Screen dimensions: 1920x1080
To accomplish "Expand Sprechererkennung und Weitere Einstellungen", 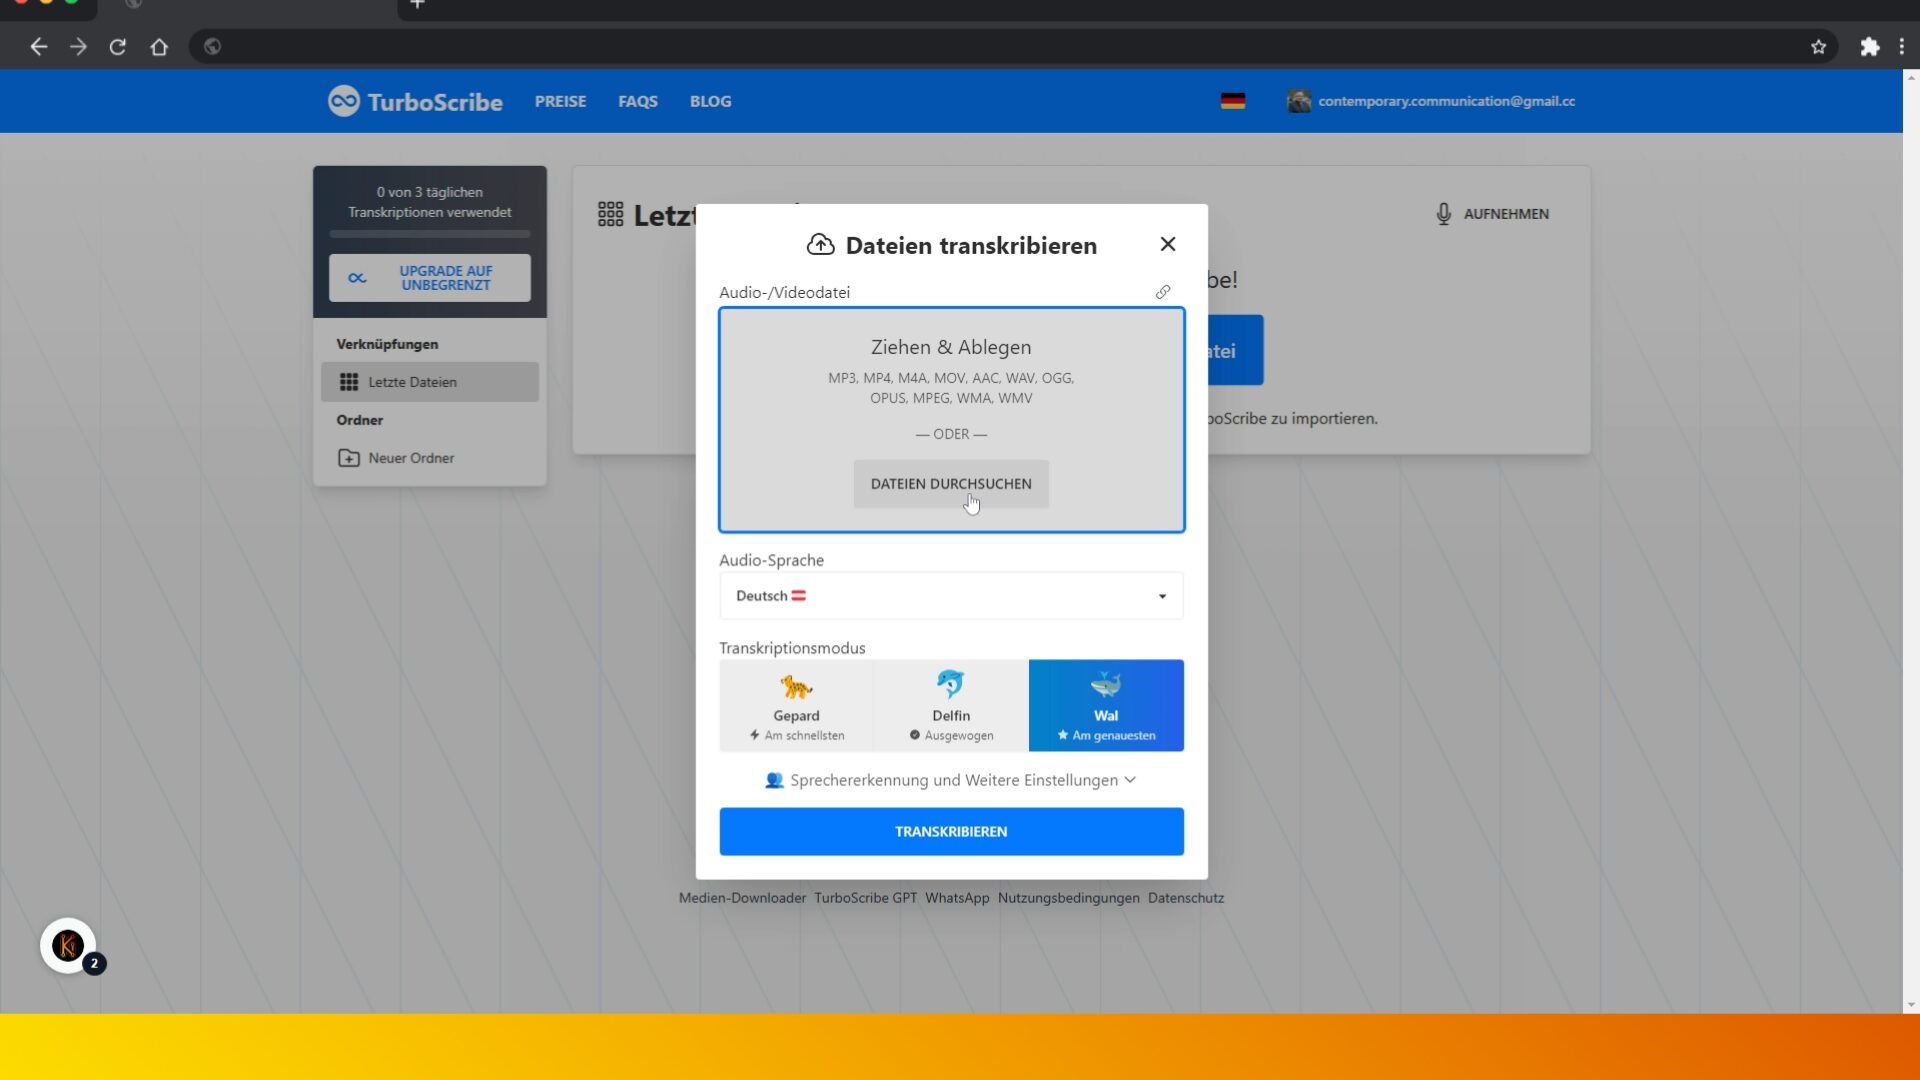I will (951, 780).
